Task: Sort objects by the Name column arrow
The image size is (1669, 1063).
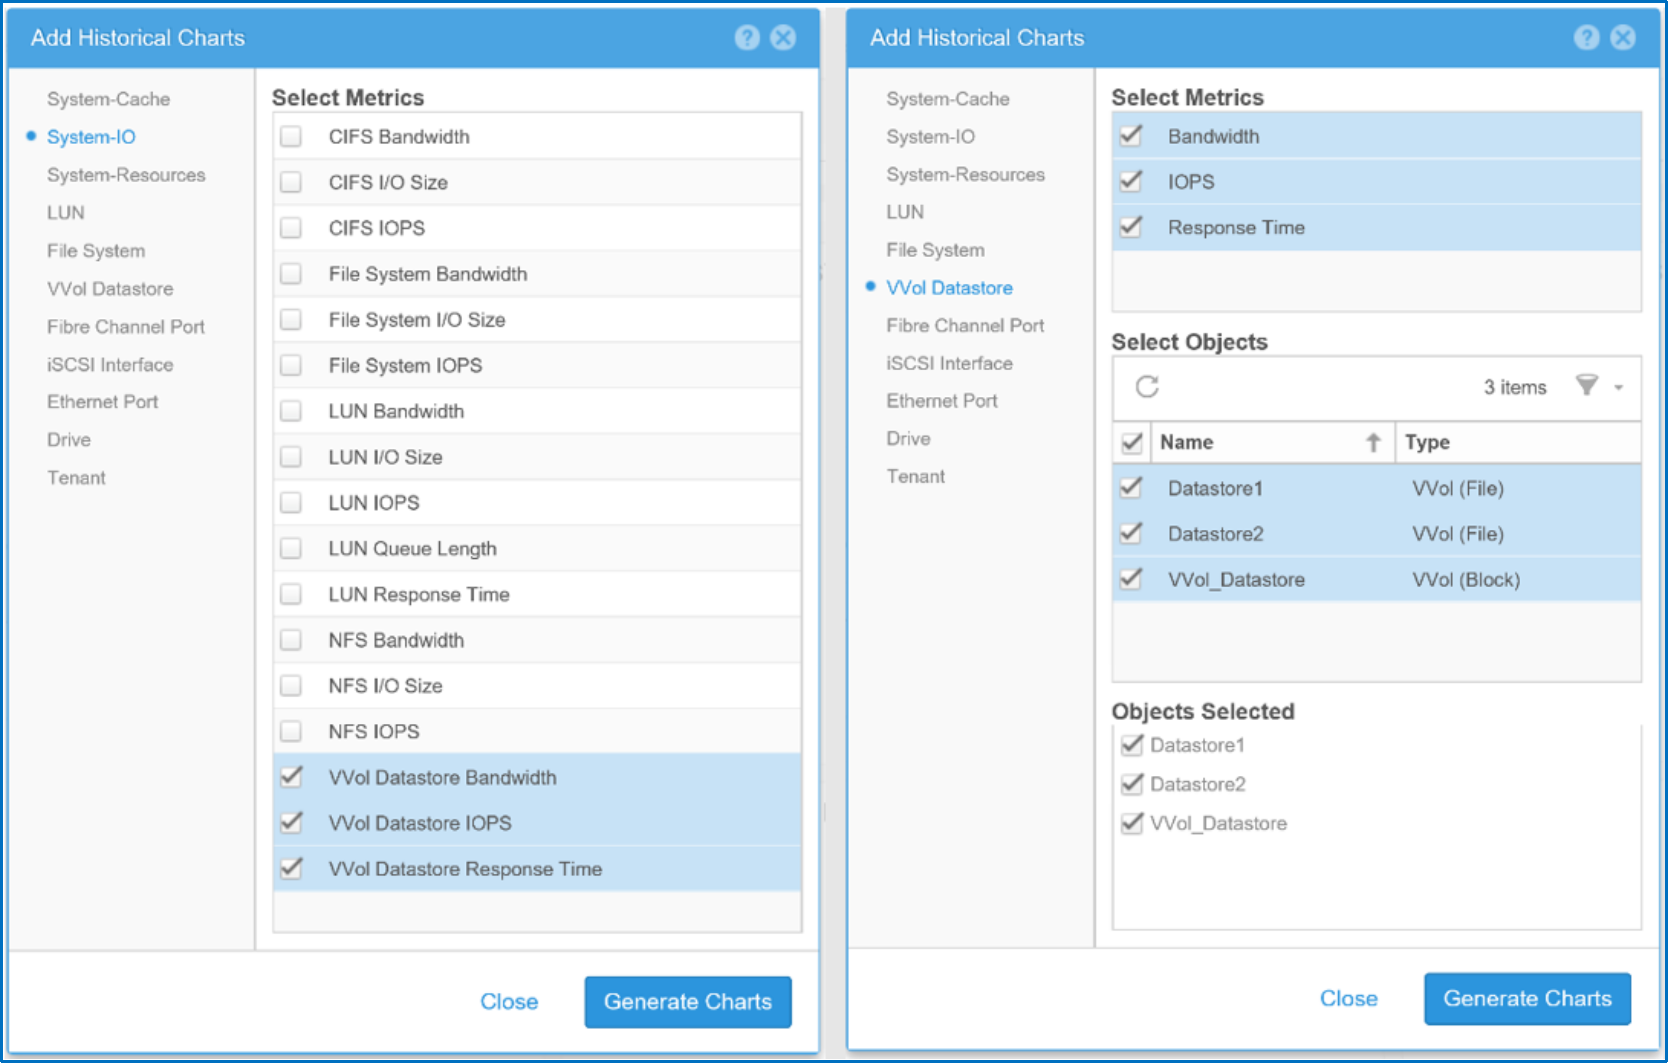Action: click(1373, 442)
